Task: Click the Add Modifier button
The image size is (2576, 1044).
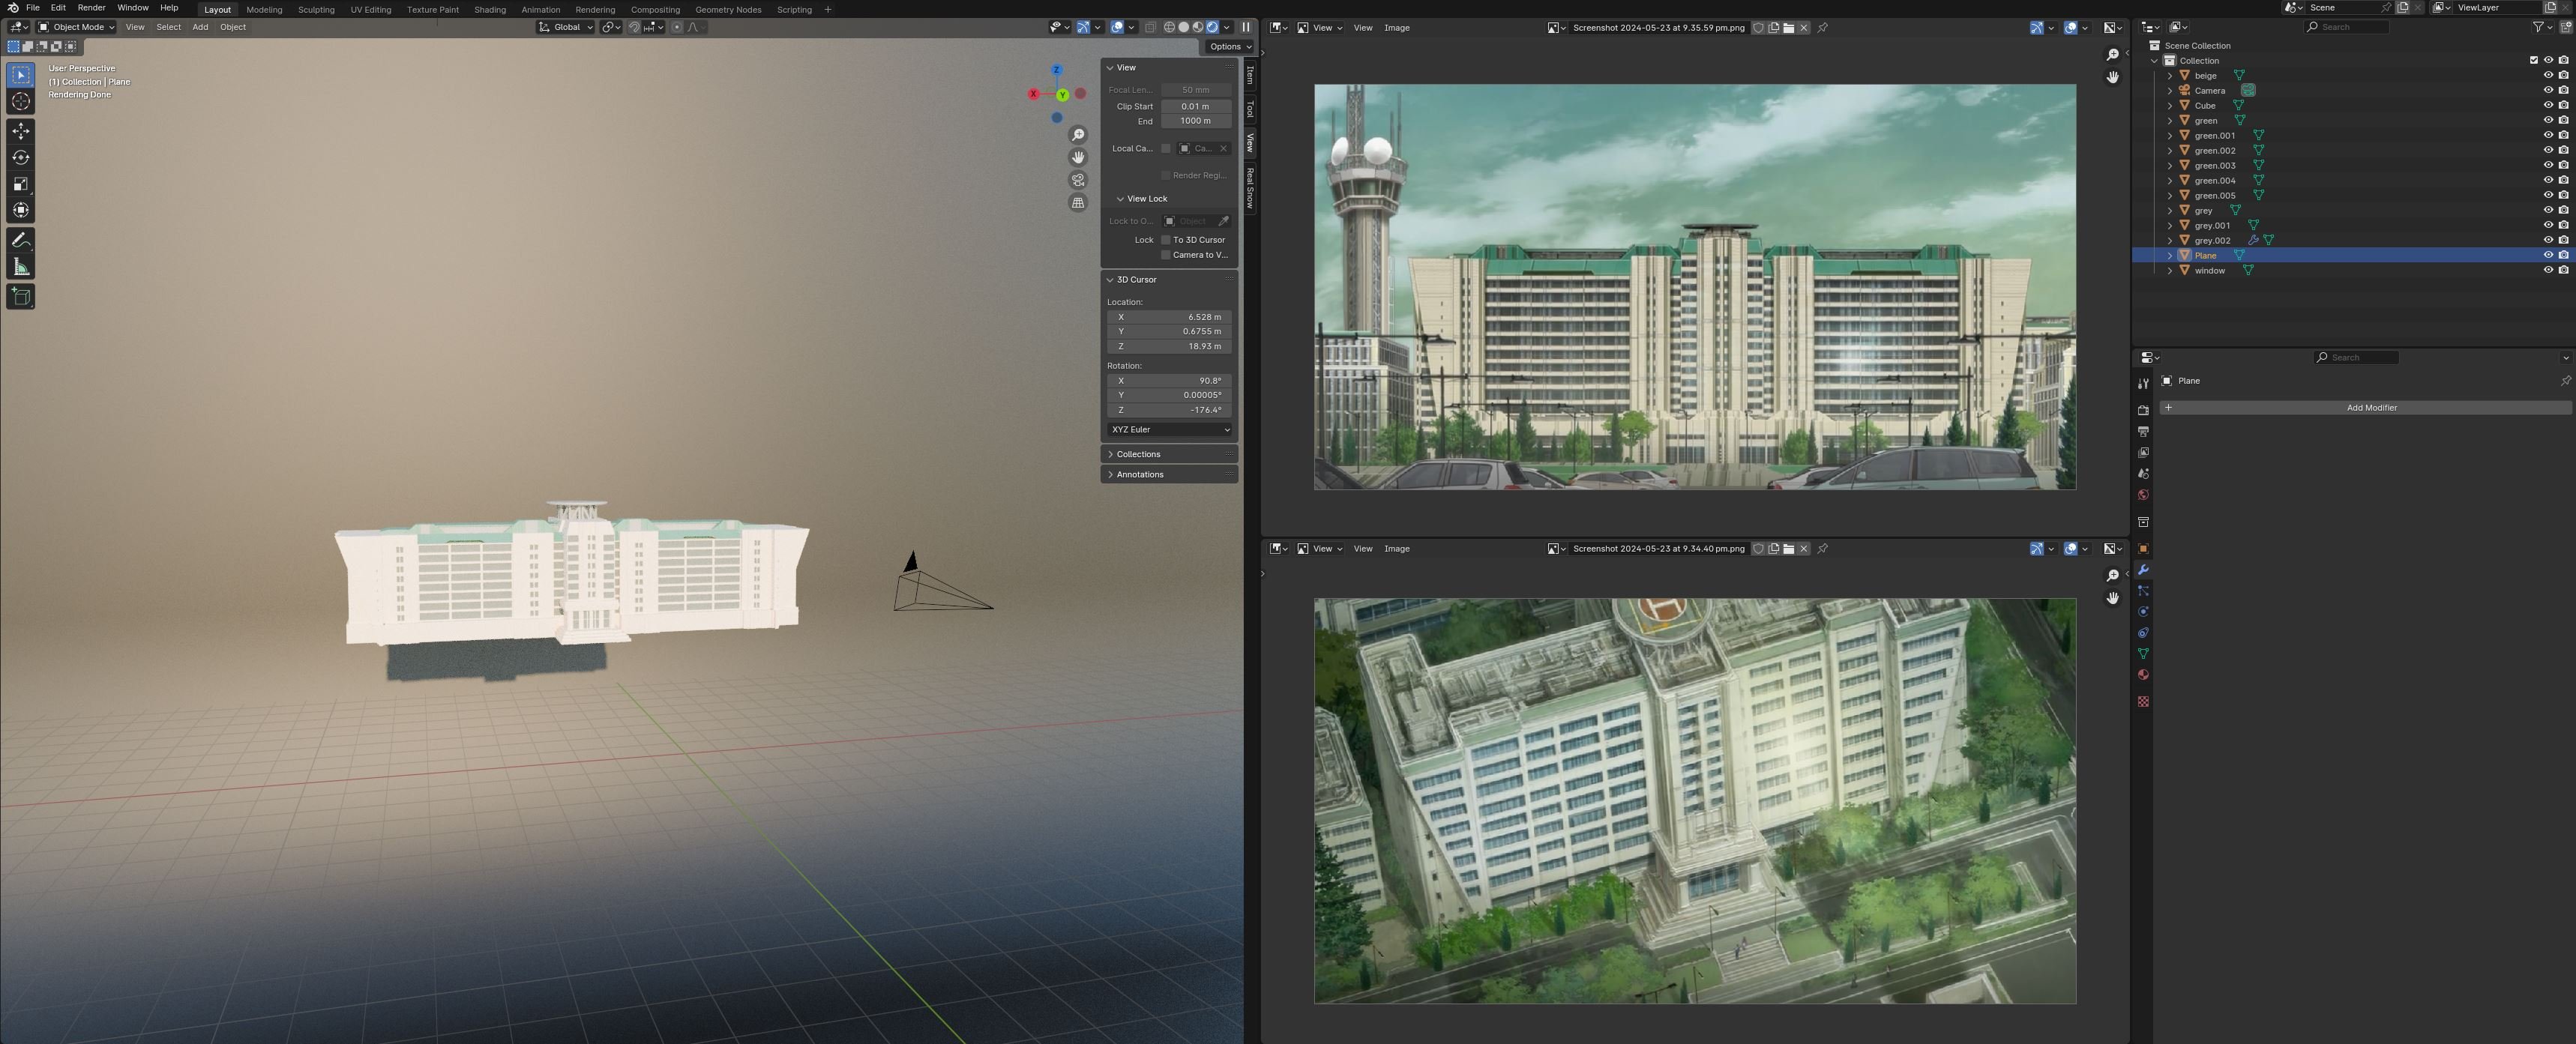Action: tap(2366, 408)
